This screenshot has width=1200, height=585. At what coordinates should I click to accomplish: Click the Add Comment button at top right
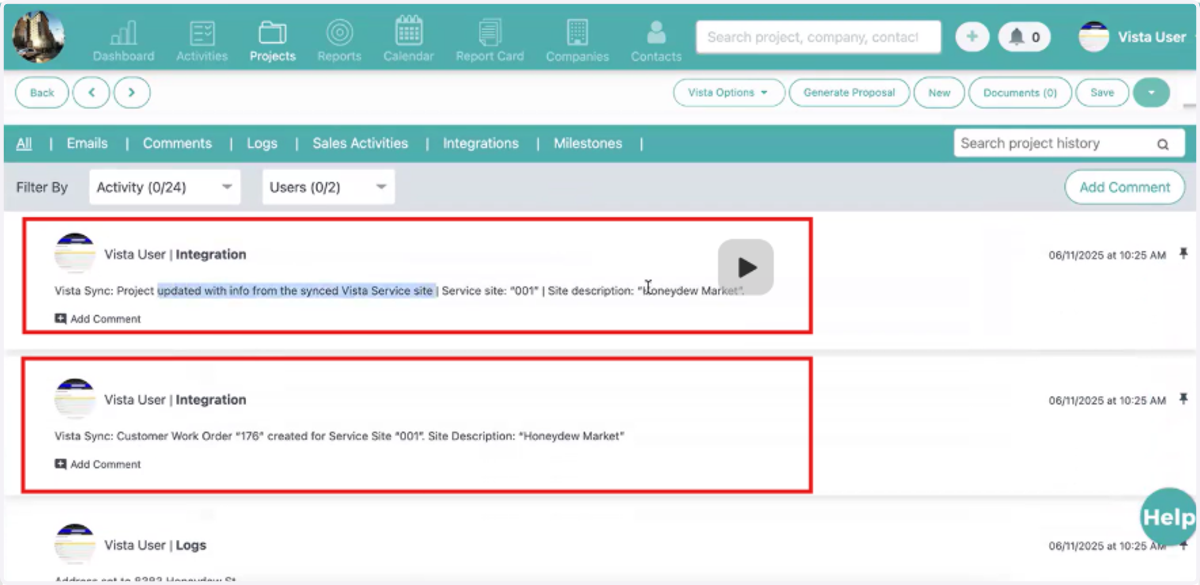pyautogui.click(x=1125, y=187)
